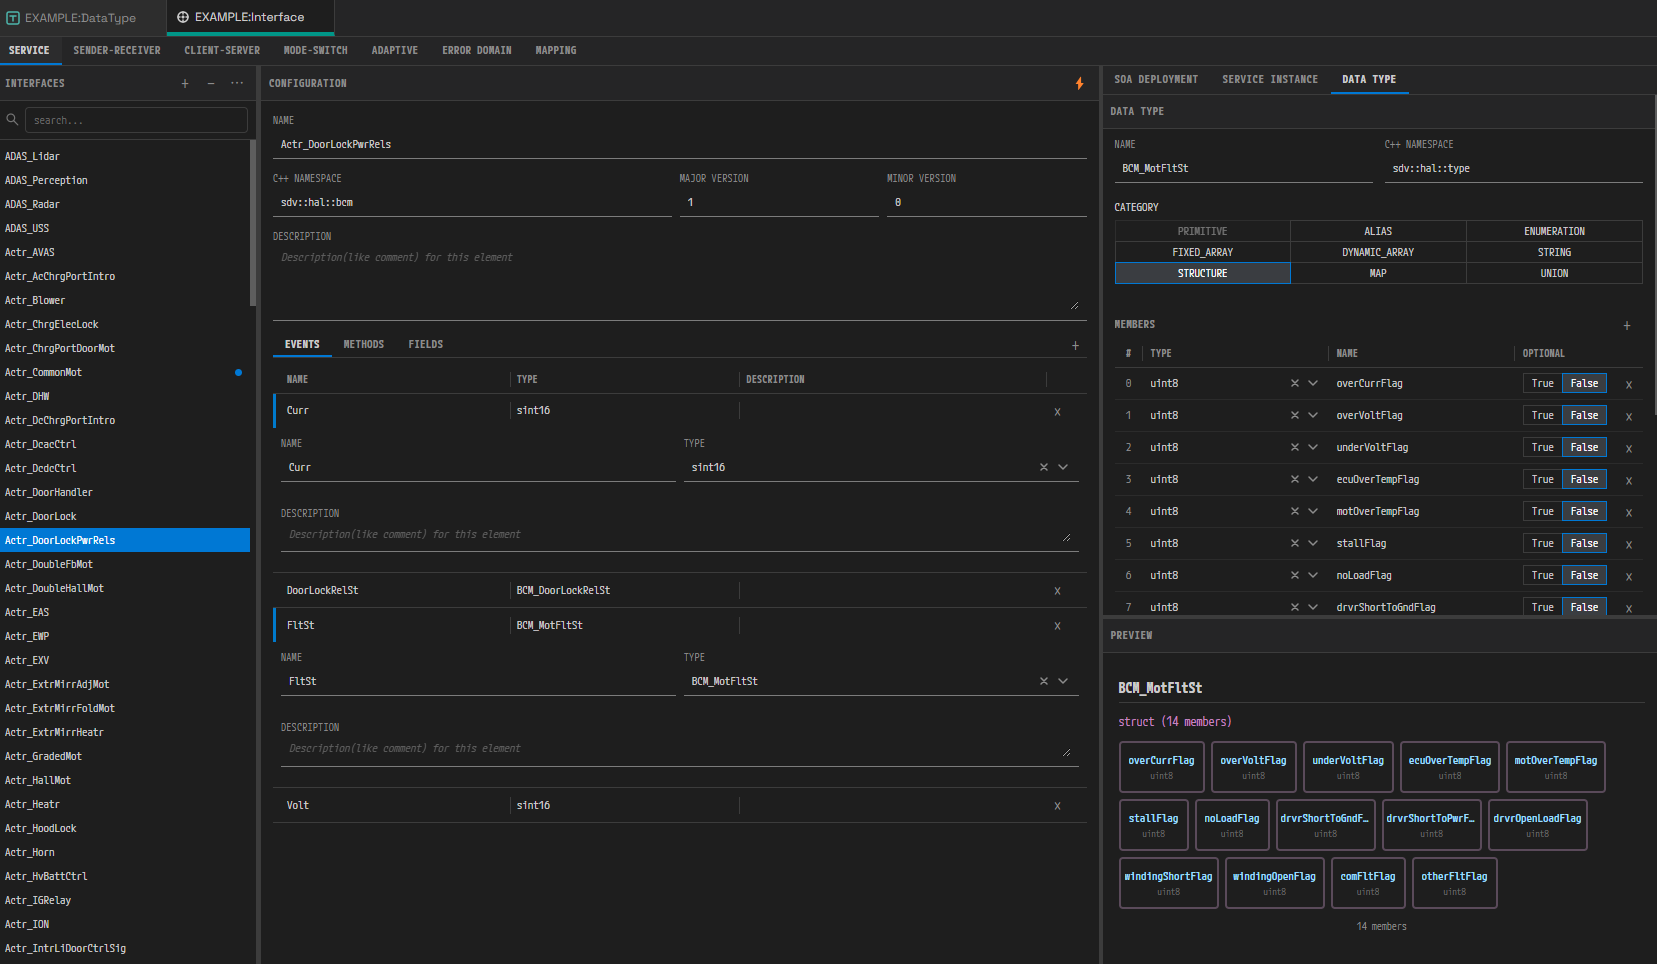Choose the PRIMITIVE category
1657x964 pixels.
[1203, 231]
